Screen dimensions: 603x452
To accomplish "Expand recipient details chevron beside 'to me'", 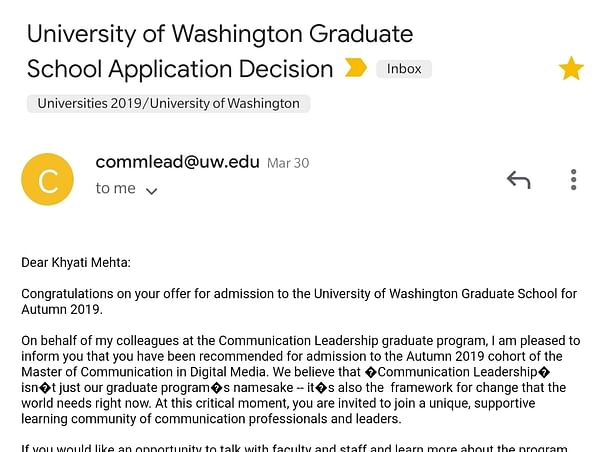I will [152, 191].
